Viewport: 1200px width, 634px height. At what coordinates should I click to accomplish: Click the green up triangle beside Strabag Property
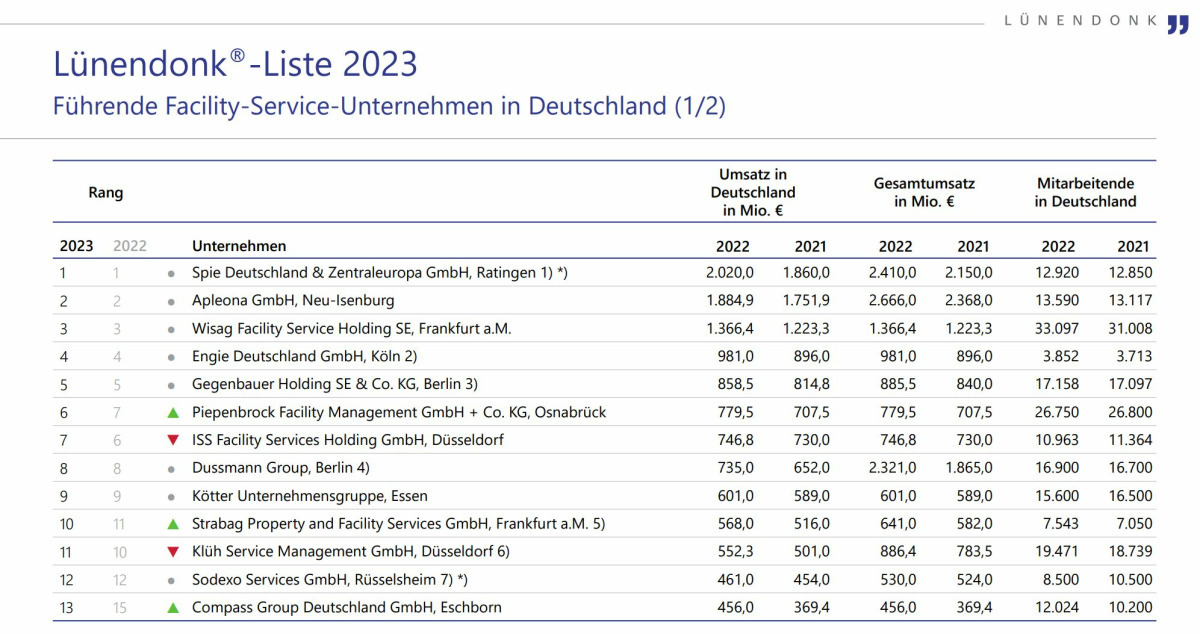[x=172, y=523]
